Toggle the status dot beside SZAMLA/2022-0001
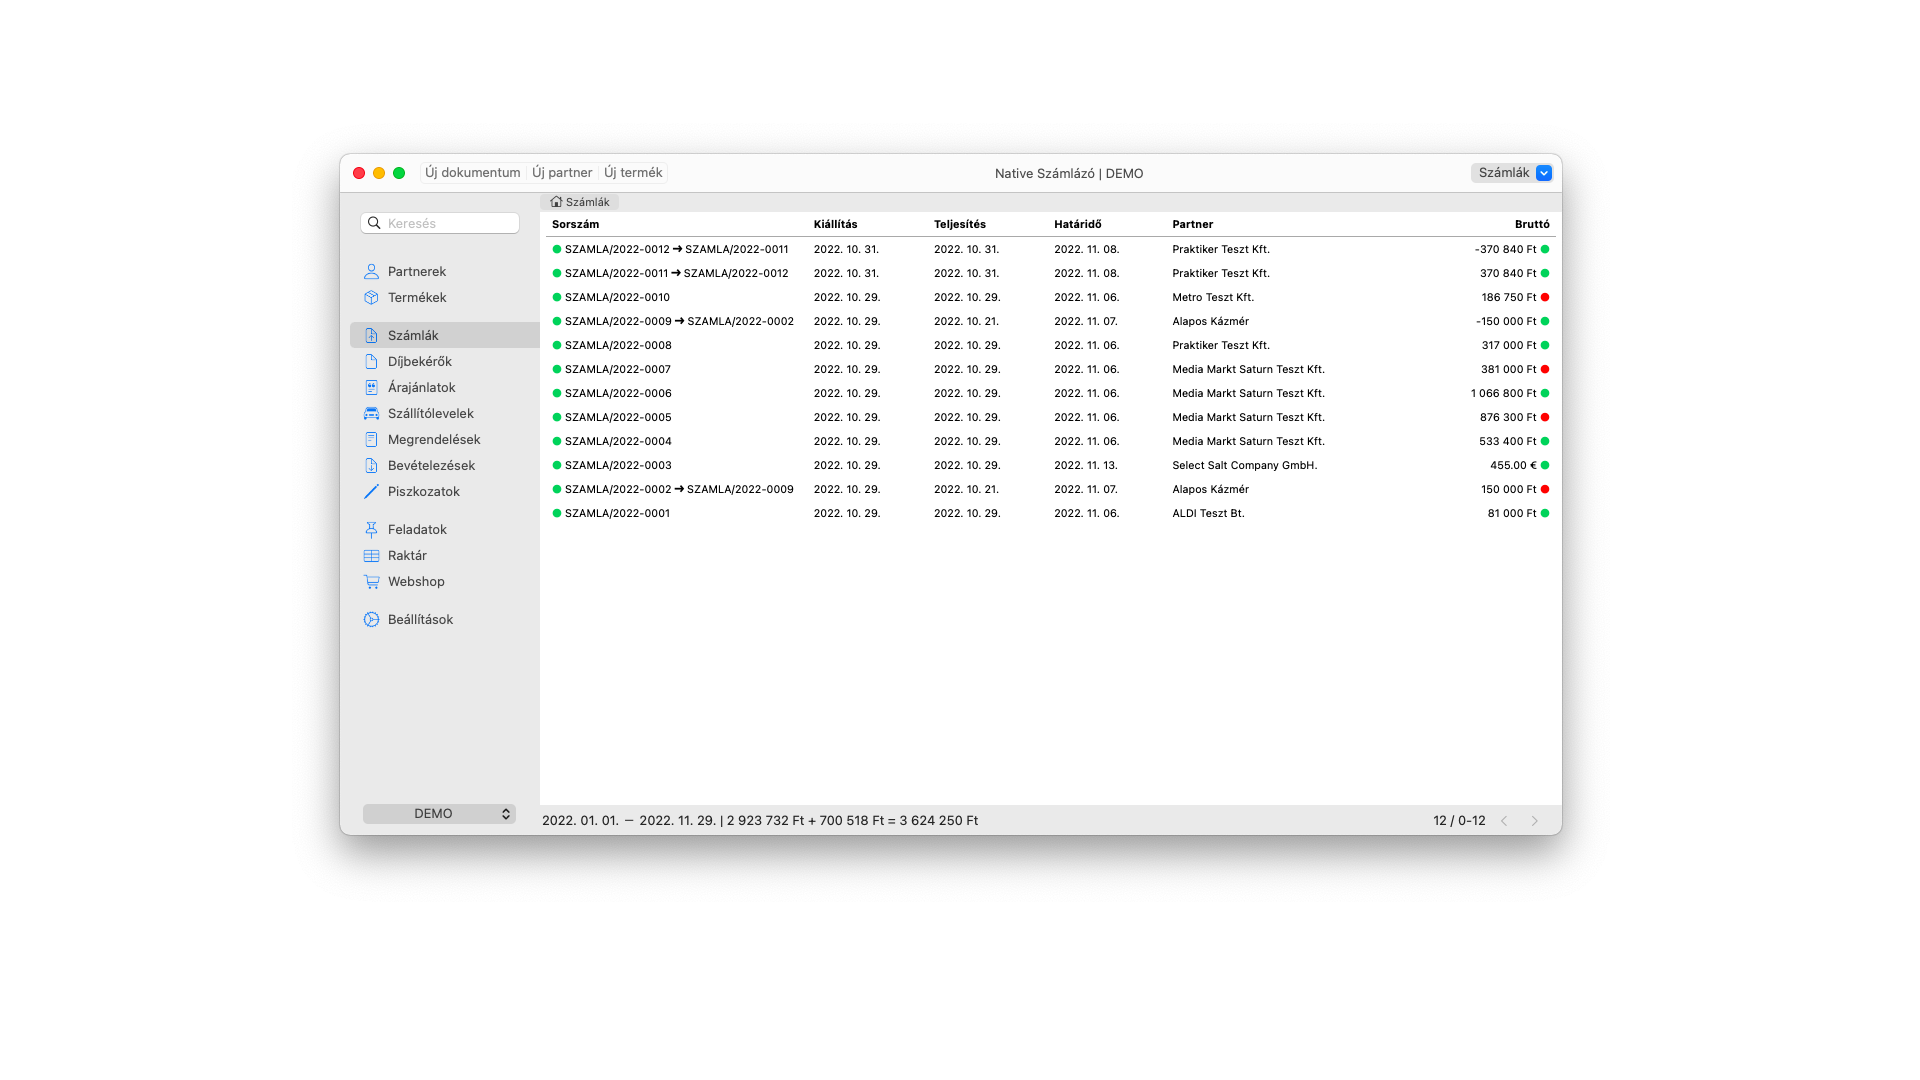This screenshot has width=1920, height=1080. pos(557,513)
